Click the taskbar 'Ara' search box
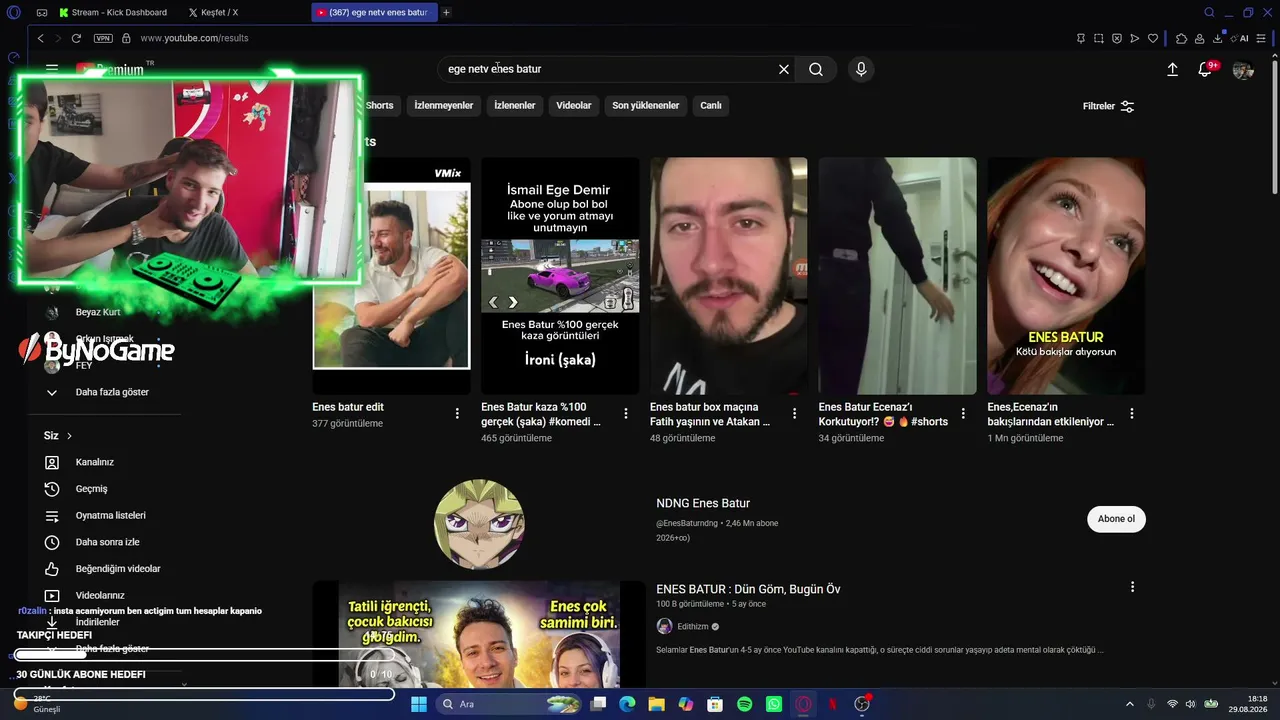Viewport: 1280px width, 720px height. point(510,704)
